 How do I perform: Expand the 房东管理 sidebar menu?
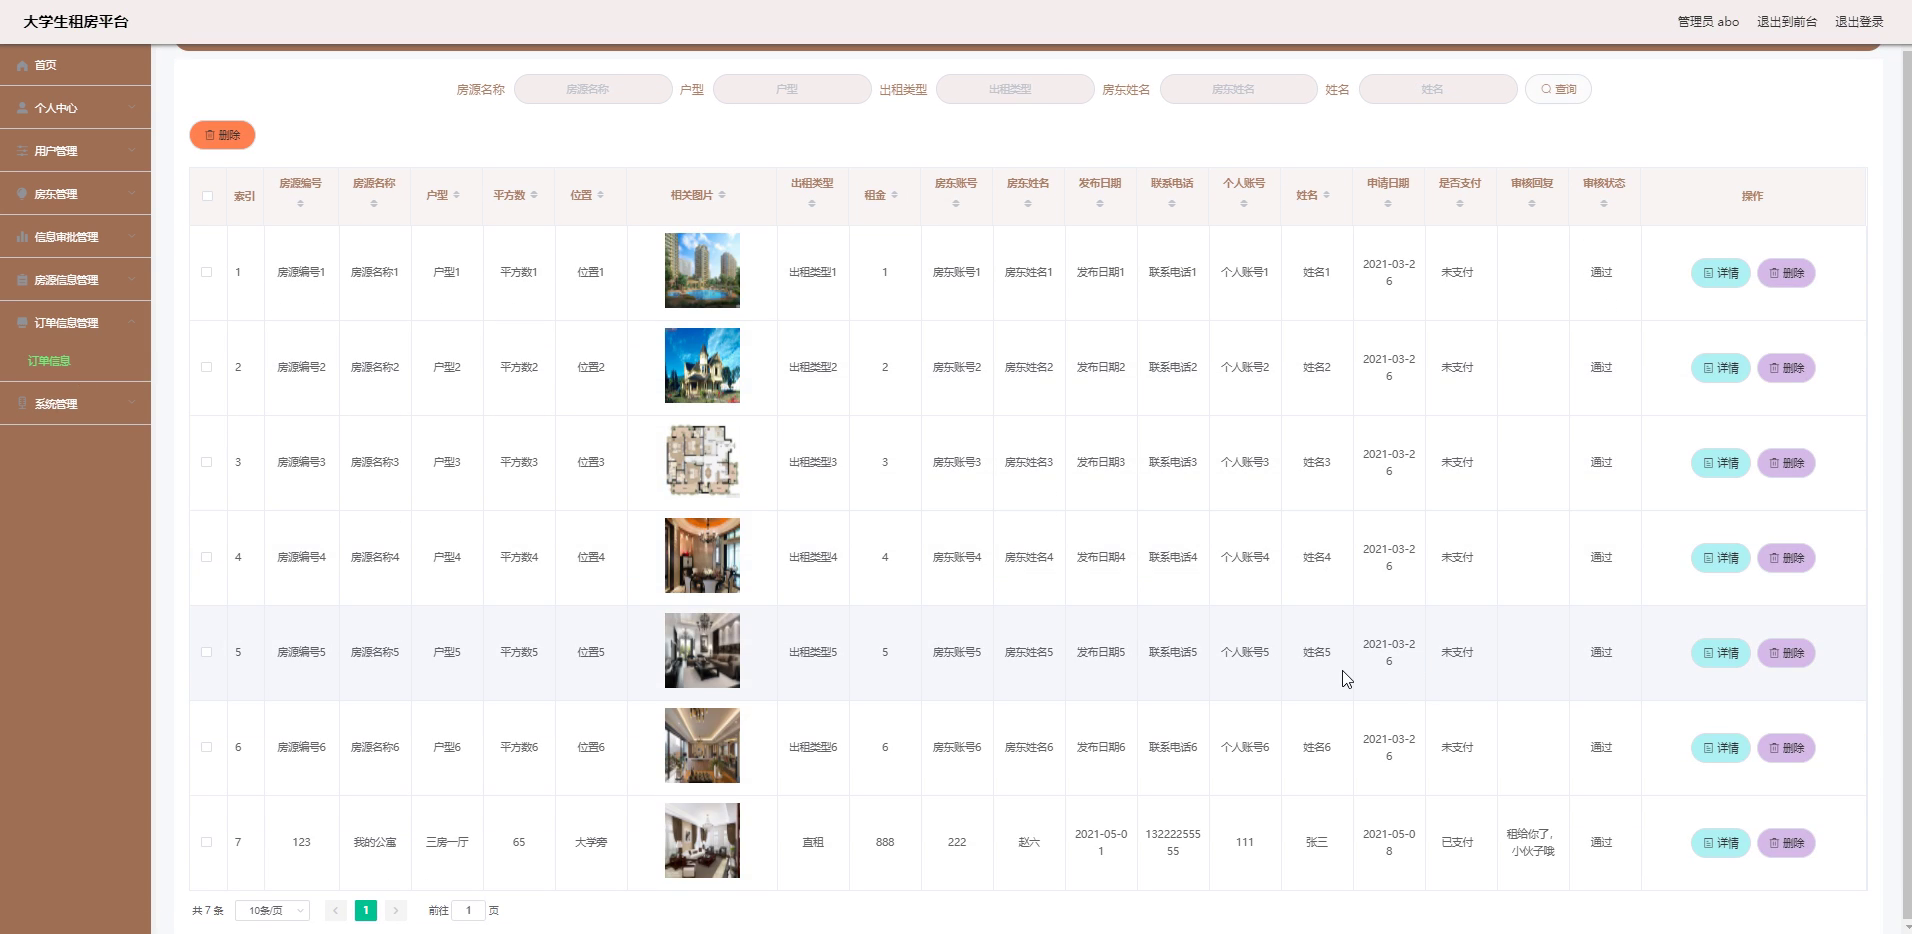coord(75,194)
